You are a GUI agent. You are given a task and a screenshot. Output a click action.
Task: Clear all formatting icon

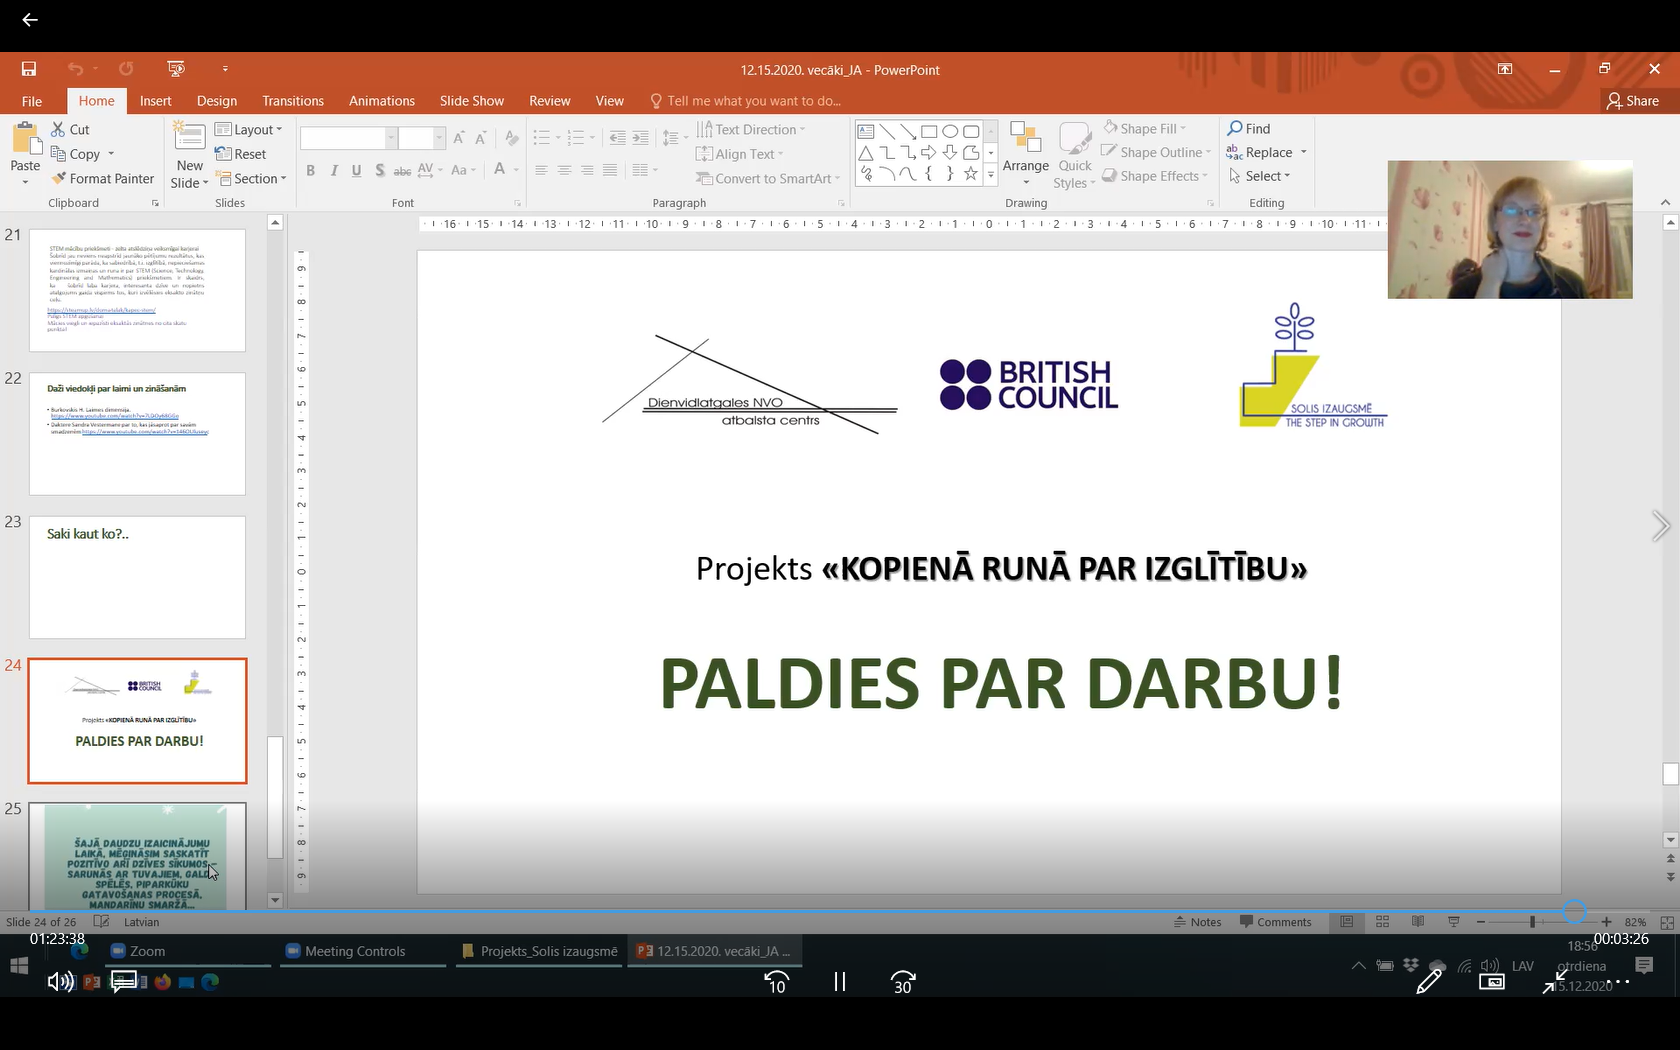[512, 138]
